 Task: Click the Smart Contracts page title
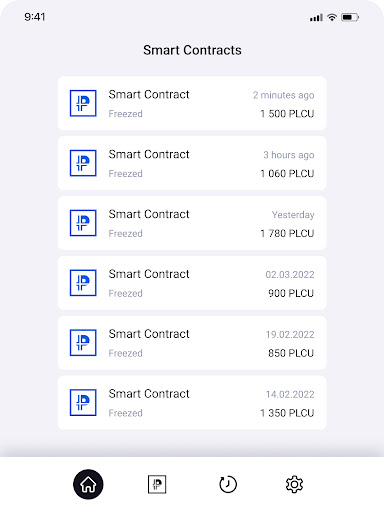[192, 50]
